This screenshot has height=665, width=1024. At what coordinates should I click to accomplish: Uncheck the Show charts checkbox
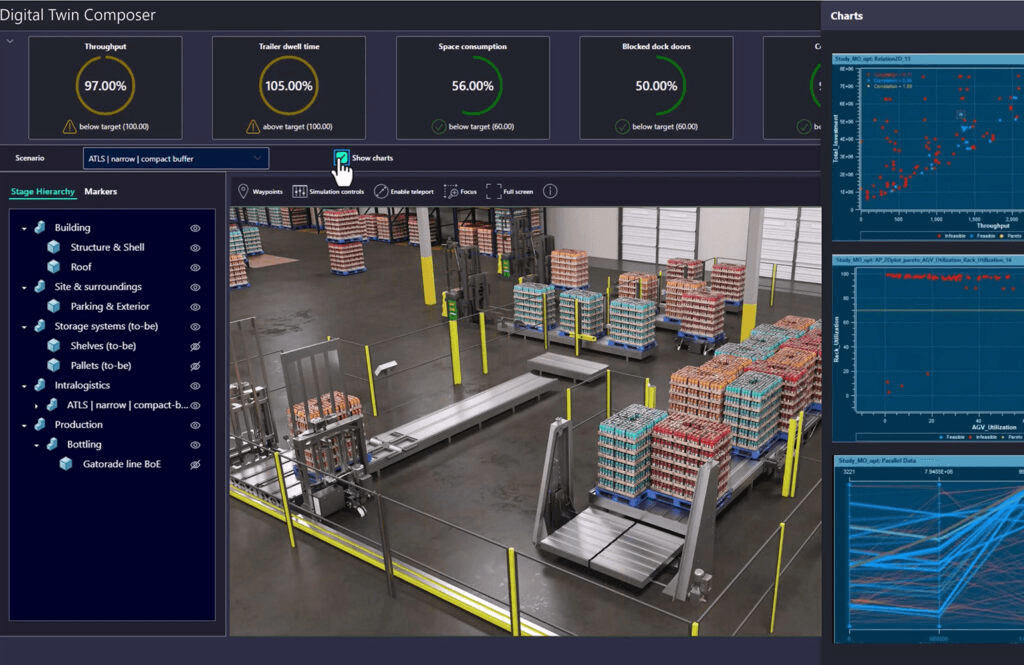pos(341,157)
